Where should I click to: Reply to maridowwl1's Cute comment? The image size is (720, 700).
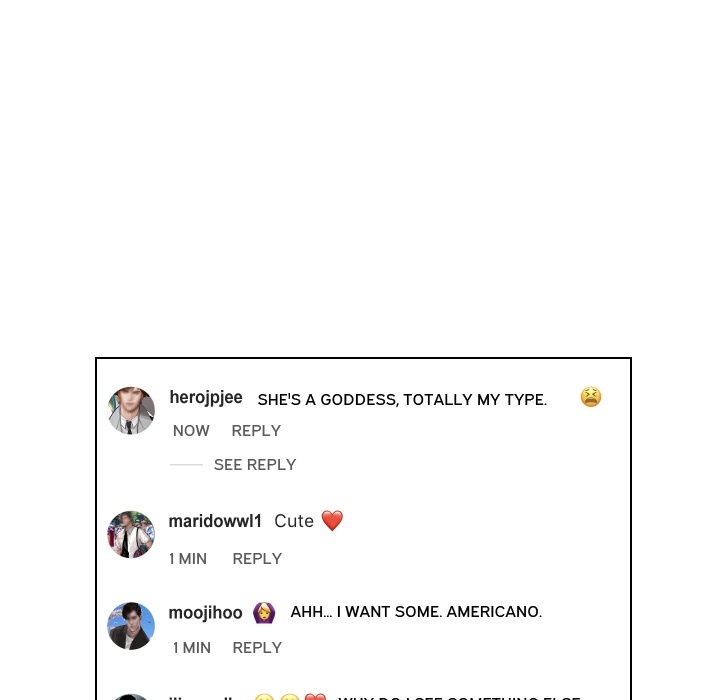point(257,559)
